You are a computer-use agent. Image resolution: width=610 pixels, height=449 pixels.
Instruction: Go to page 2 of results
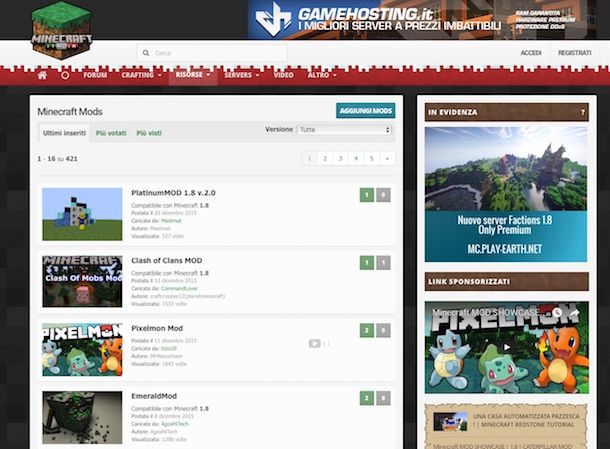tap(325, 158)
